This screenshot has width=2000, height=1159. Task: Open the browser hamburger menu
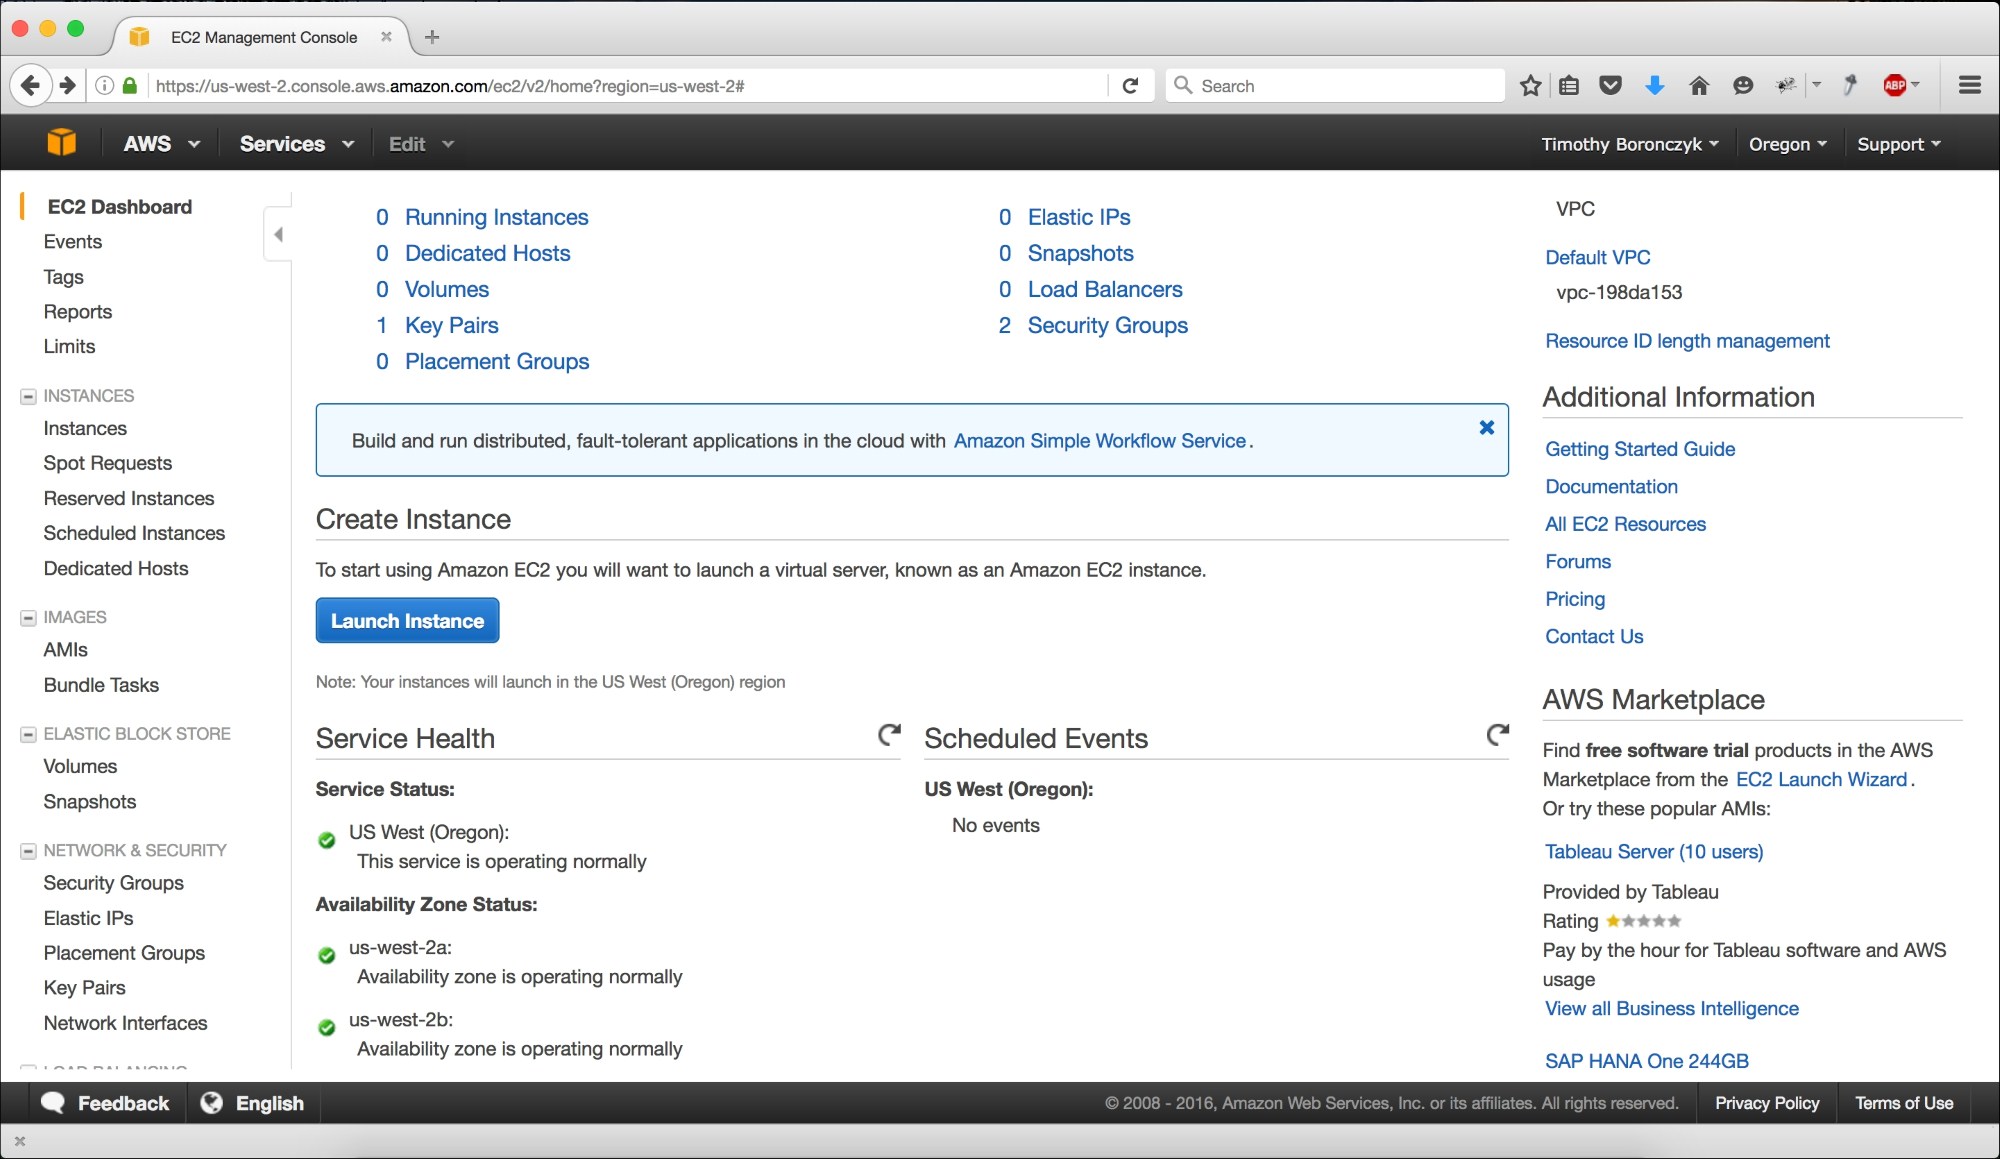(x=1969, y=86)
